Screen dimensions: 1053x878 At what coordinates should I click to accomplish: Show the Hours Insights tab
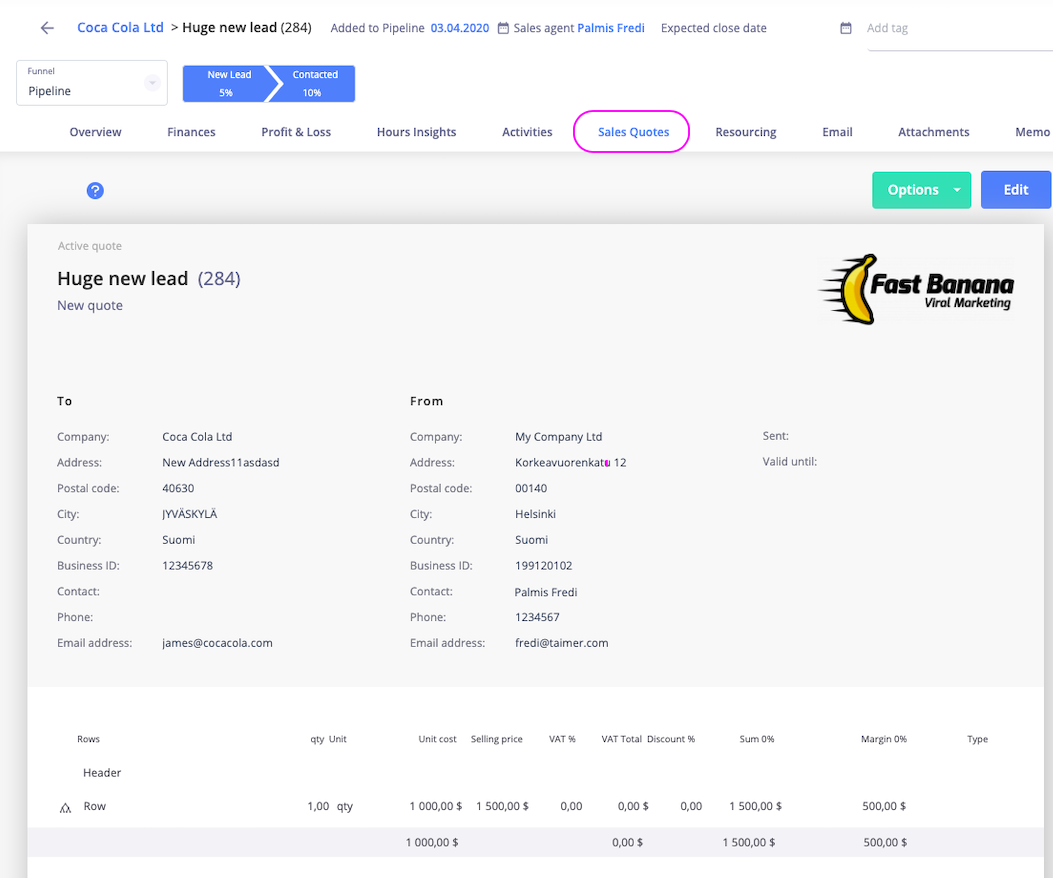click(416, 132)
